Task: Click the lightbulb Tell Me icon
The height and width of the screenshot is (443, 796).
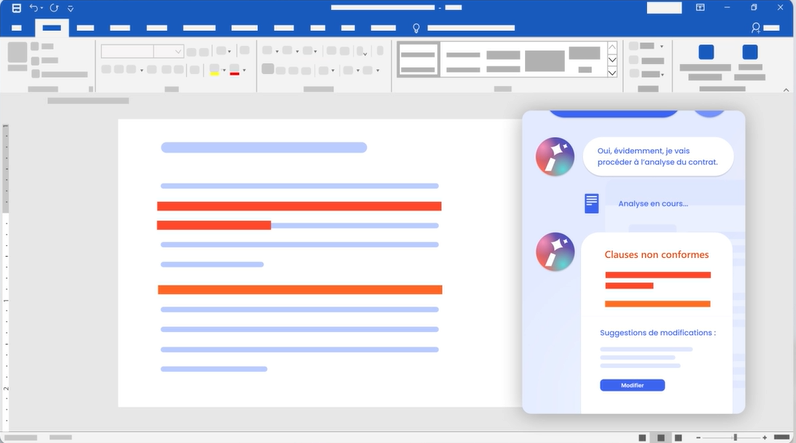Action: tap(417, 28)
